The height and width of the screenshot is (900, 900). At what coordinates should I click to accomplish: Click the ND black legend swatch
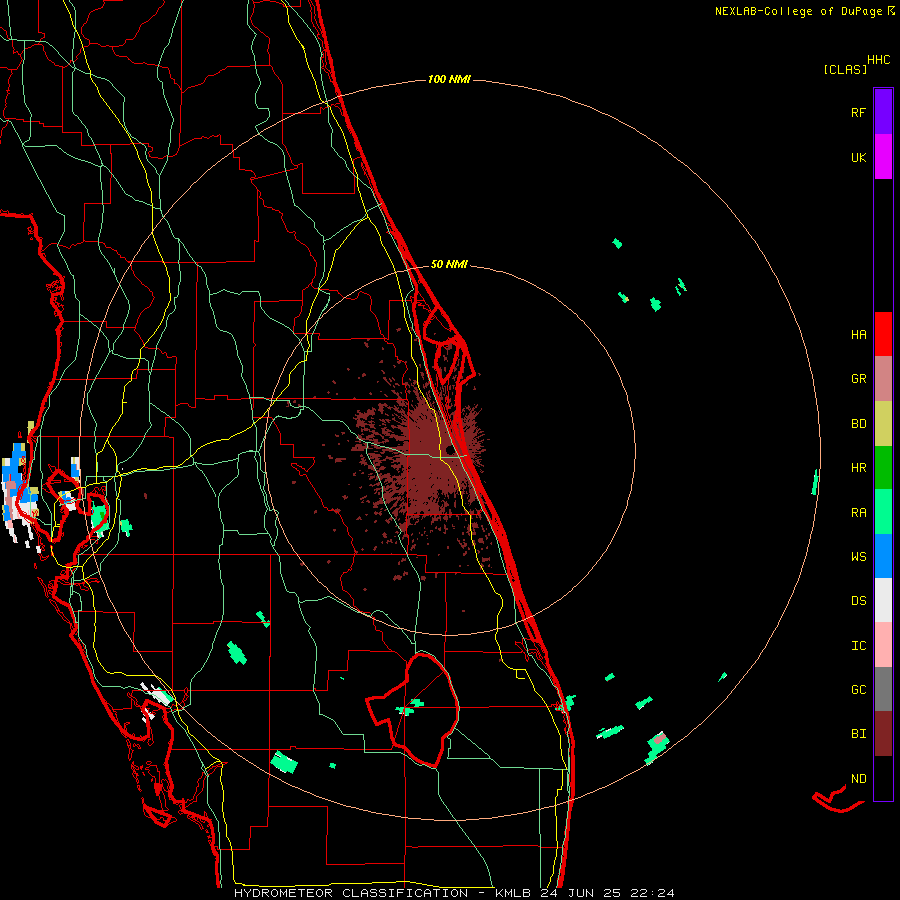tap(883, 778)
